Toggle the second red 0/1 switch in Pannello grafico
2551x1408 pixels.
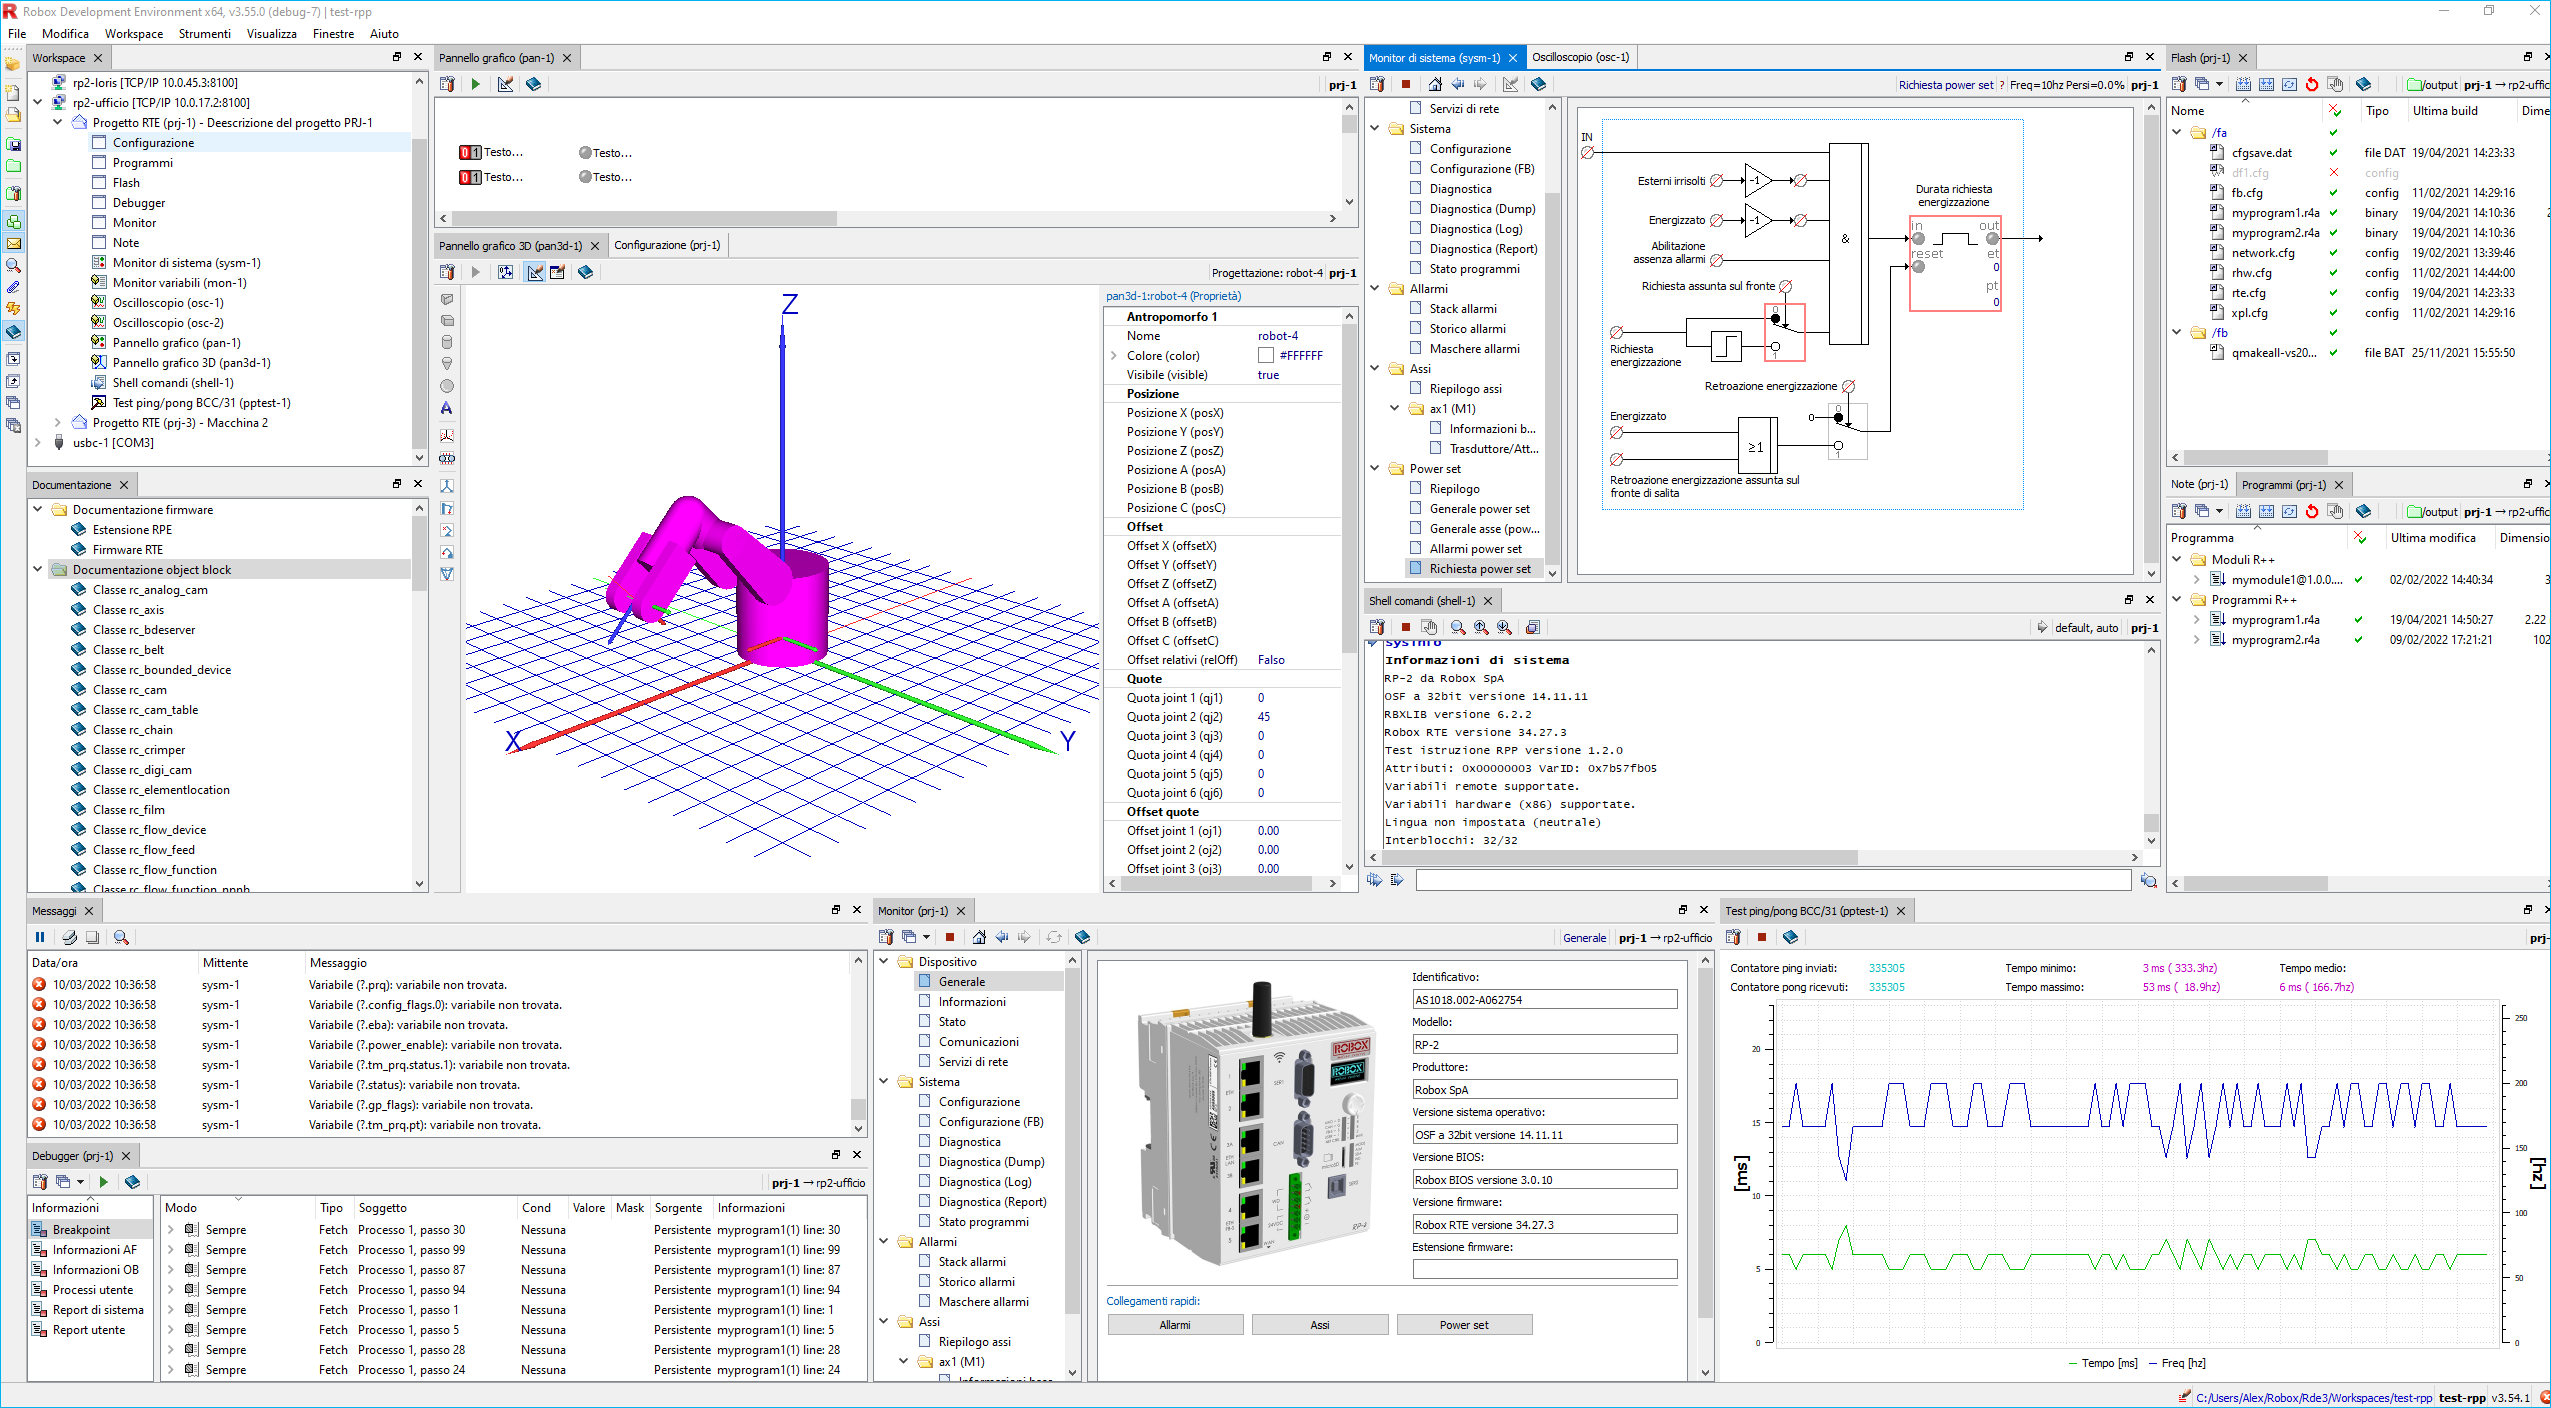[470, 177]
